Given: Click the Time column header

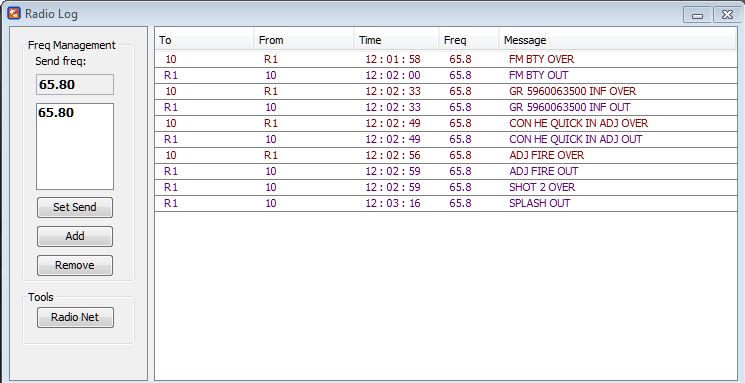Looking at the screenshot, I should (x=396, y=40).
